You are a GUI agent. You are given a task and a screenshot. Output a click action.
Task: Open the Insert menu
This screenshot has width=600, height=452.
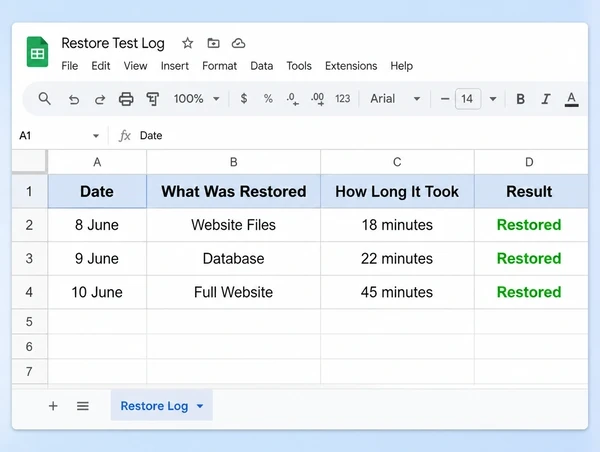pos(174,66)
